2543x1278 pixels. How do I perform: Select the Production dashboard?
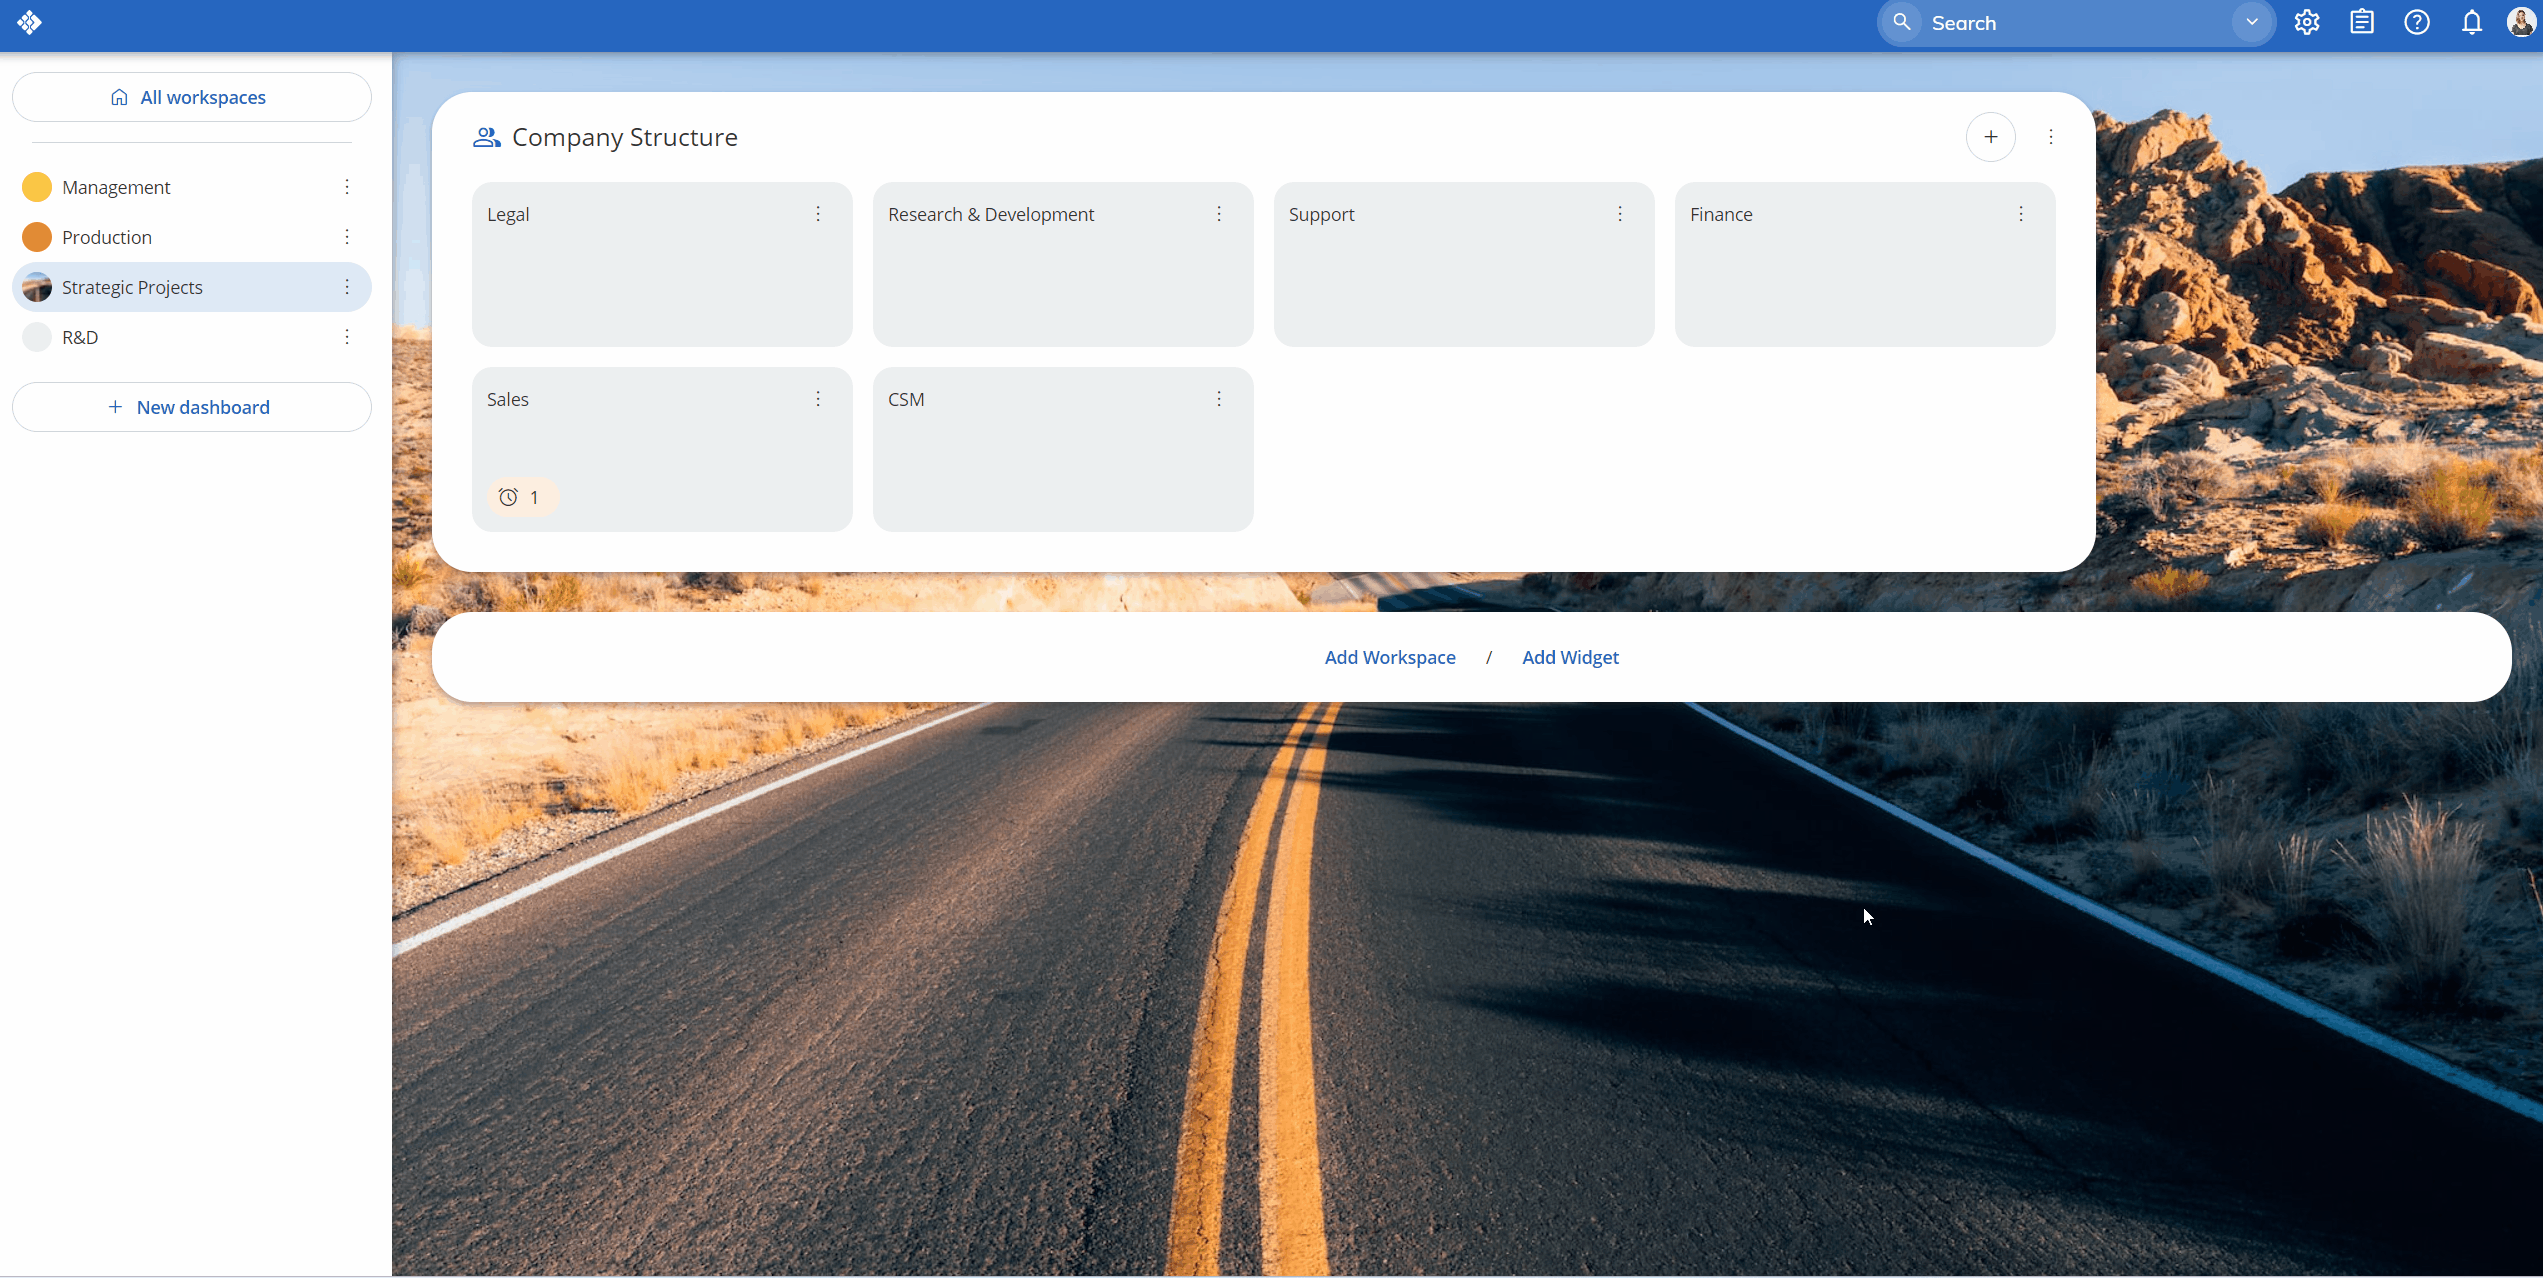[x=107, y=237]
